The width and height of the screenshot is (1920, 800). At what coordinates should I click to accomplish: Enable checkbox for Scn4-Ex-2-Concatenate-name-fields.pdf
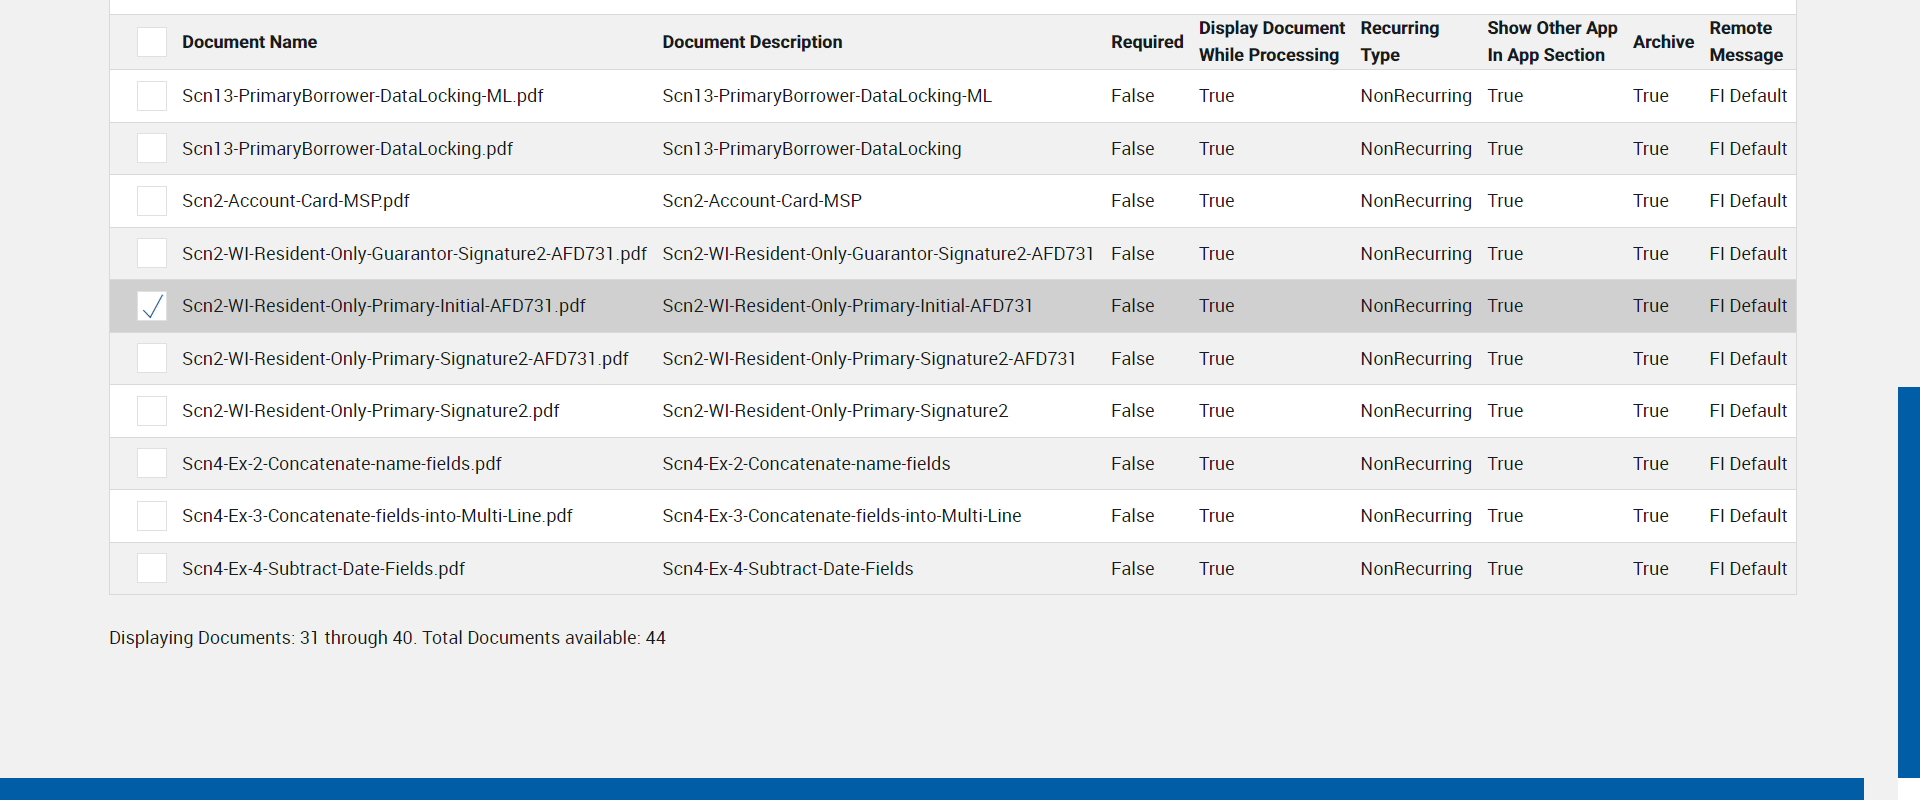click(x=152, y=464)
